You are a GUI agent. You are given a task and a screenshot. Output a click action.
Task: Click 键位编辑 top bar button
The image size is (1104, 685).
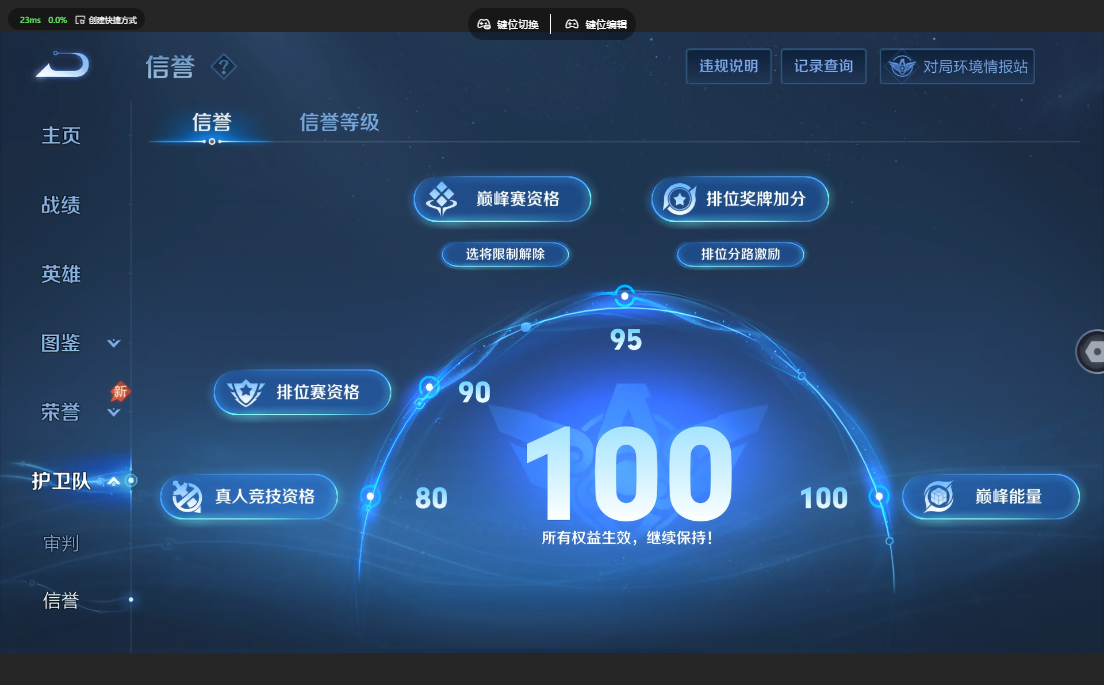coord(596,24)
